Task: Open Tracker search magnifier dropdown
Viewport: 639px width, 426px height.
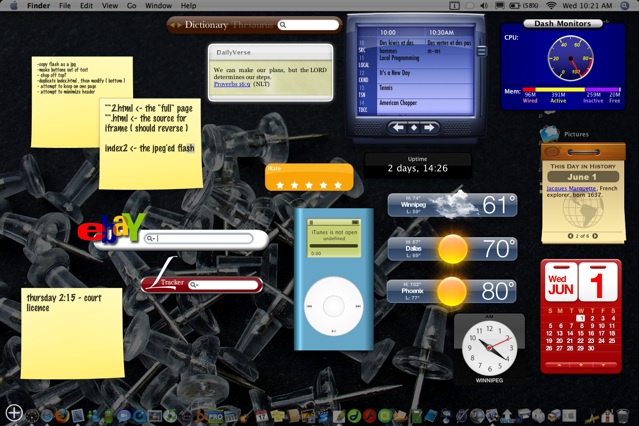Action: (194, 285)
